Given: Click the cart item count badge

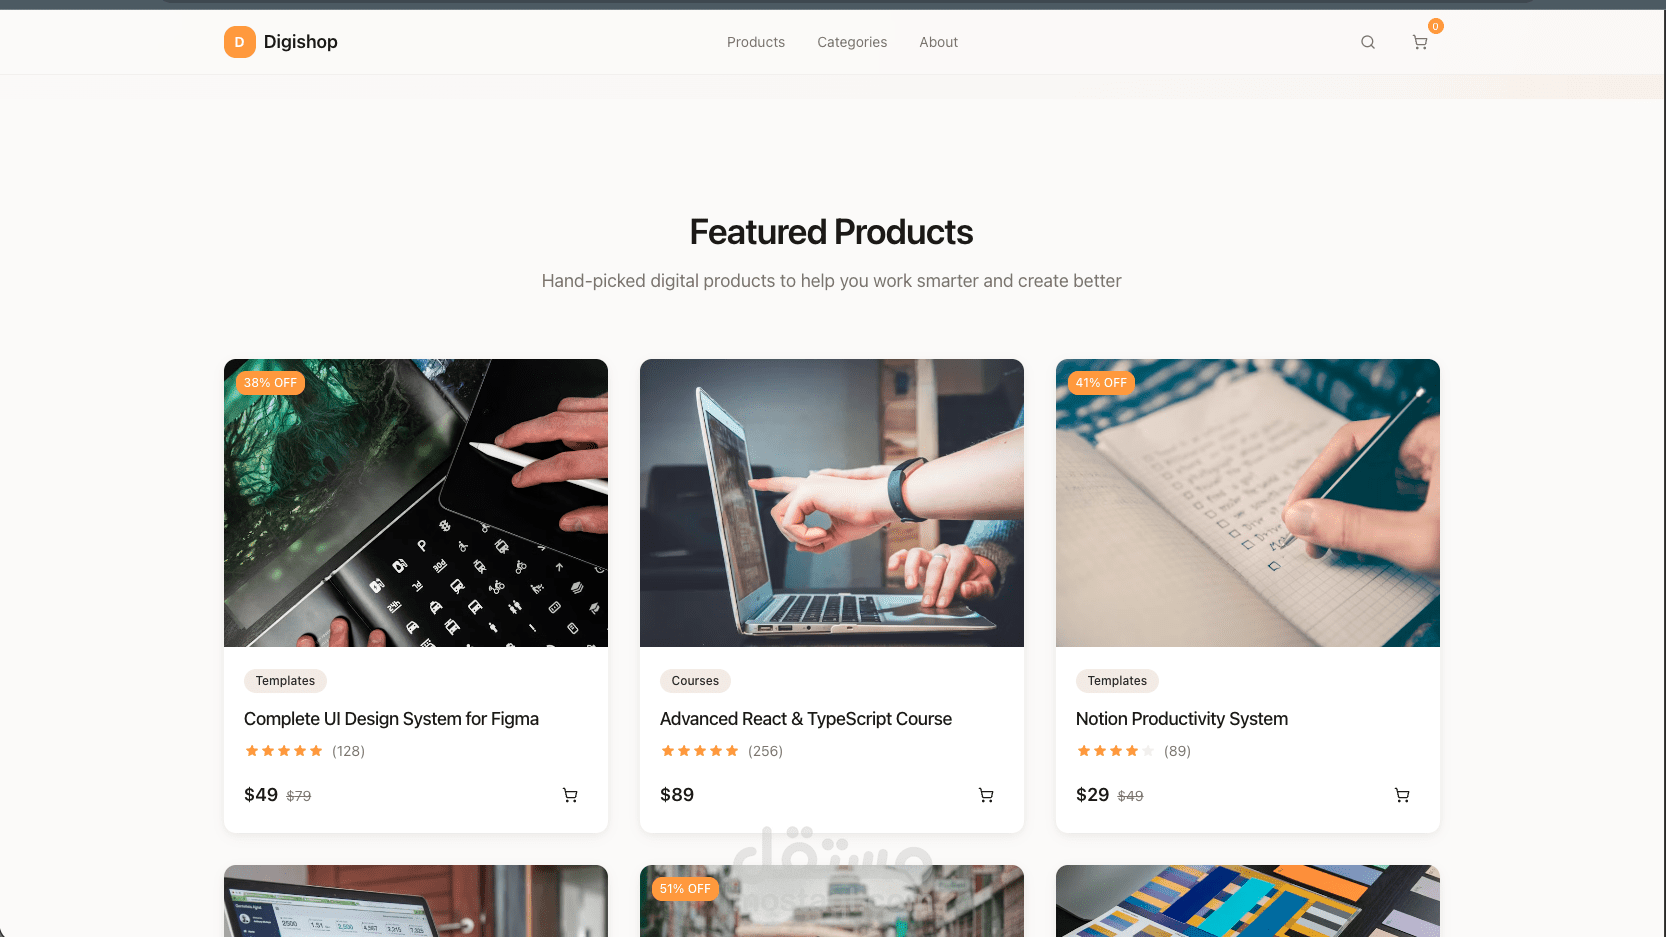Looking at the screenshot, I should 1435,27.
